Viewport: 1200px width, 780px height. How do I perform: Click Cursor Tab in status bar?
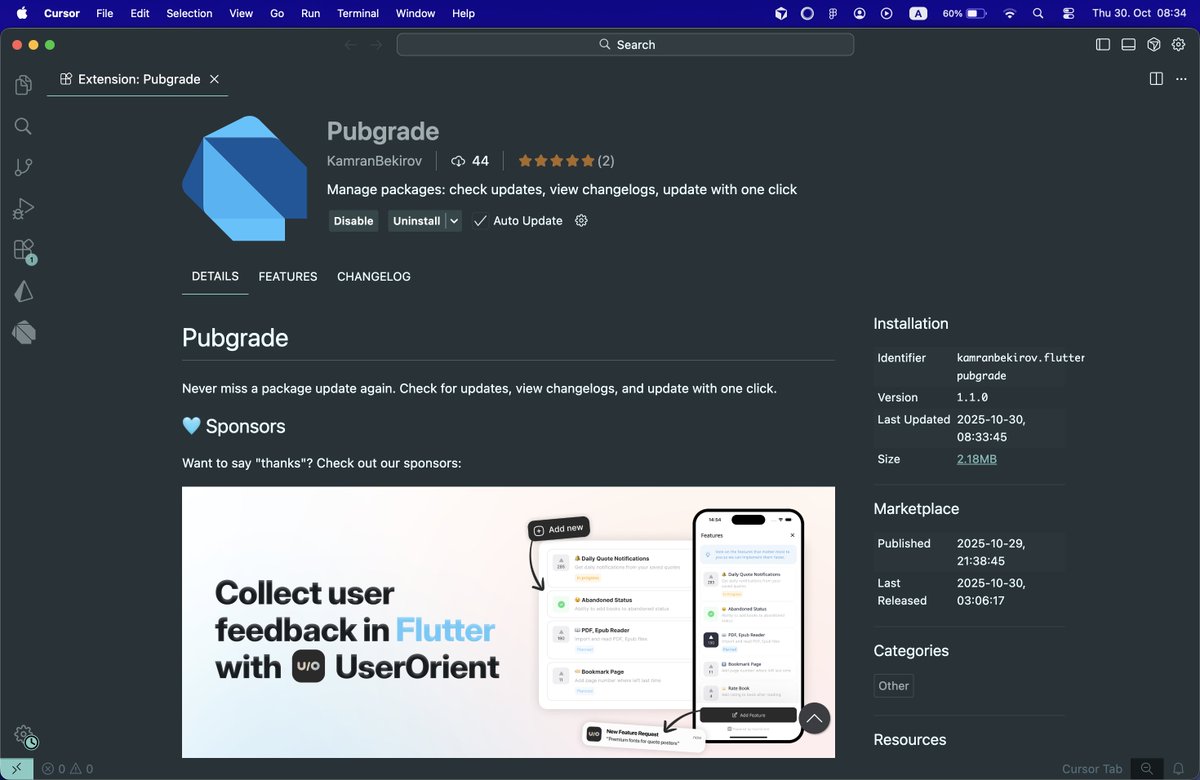pyautogui.click(x=1092, y=769)
